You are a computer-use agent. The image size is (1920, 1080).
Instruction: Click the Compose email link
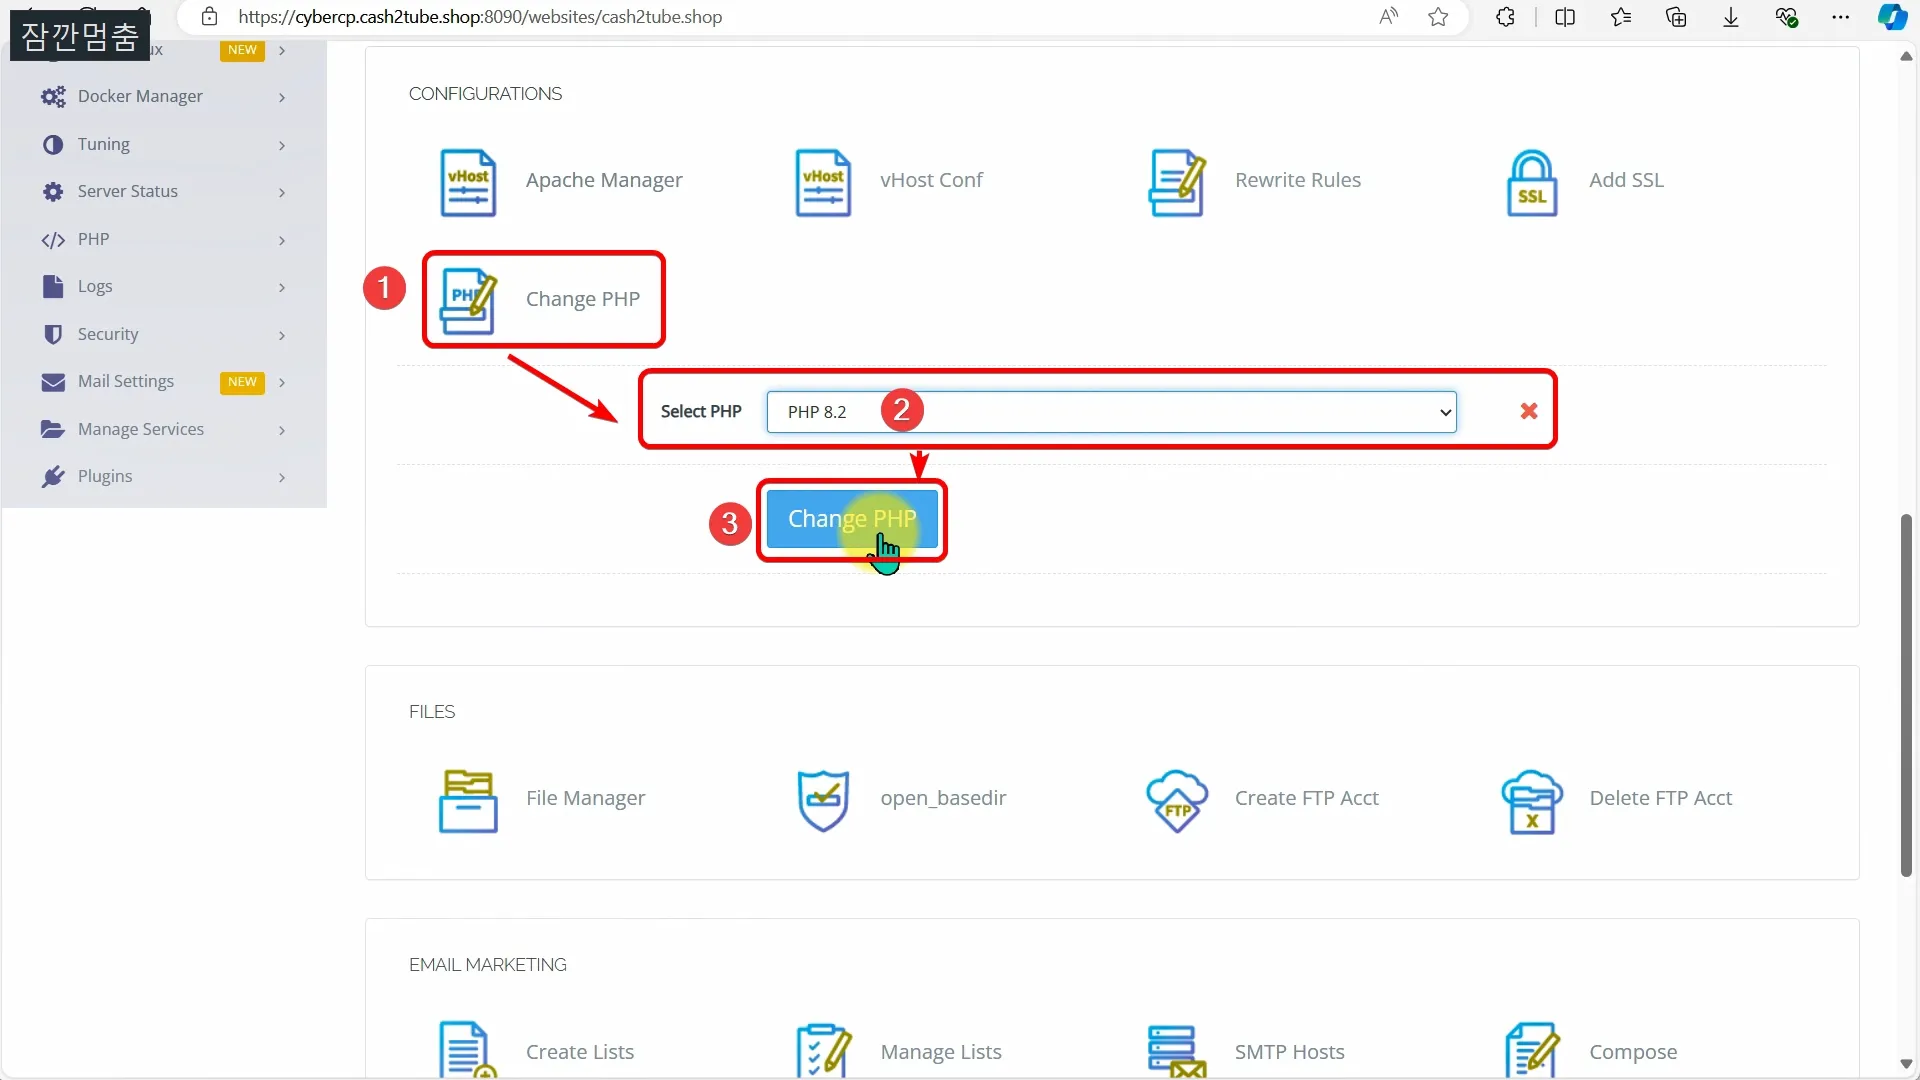coord(1632,1052)
